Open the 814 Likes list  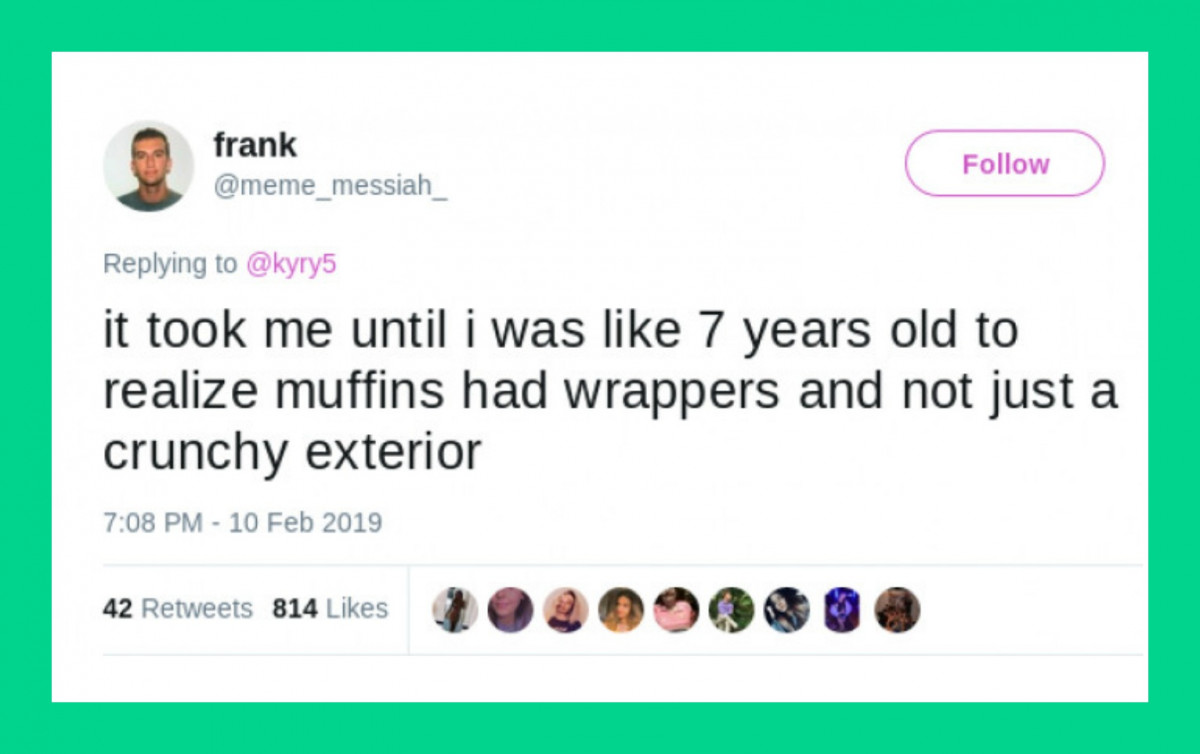(x=328, y=608)
